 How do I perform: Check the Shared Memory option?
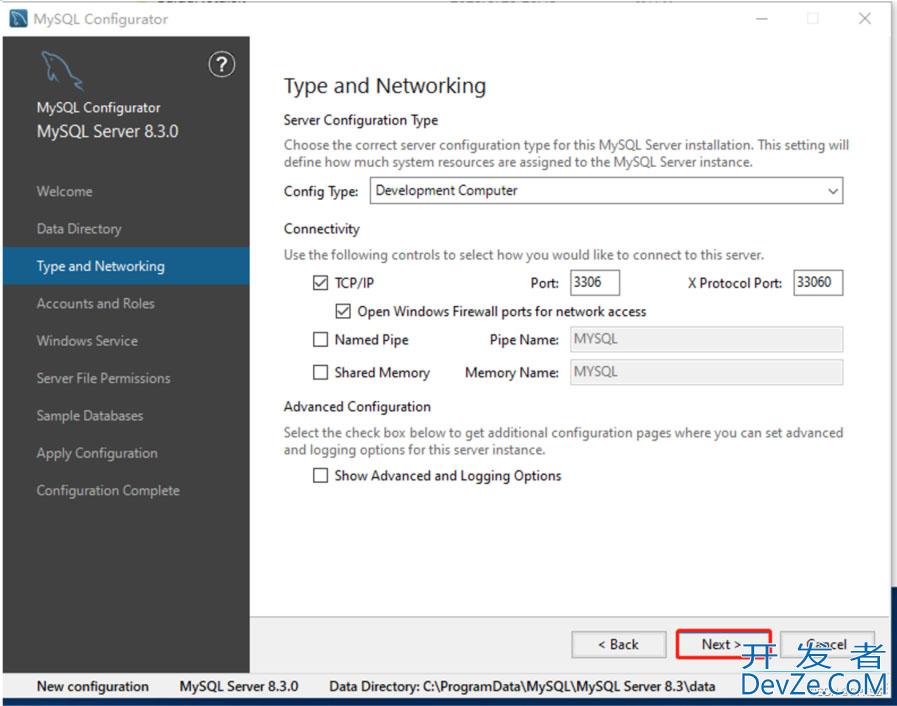(320, 372)
